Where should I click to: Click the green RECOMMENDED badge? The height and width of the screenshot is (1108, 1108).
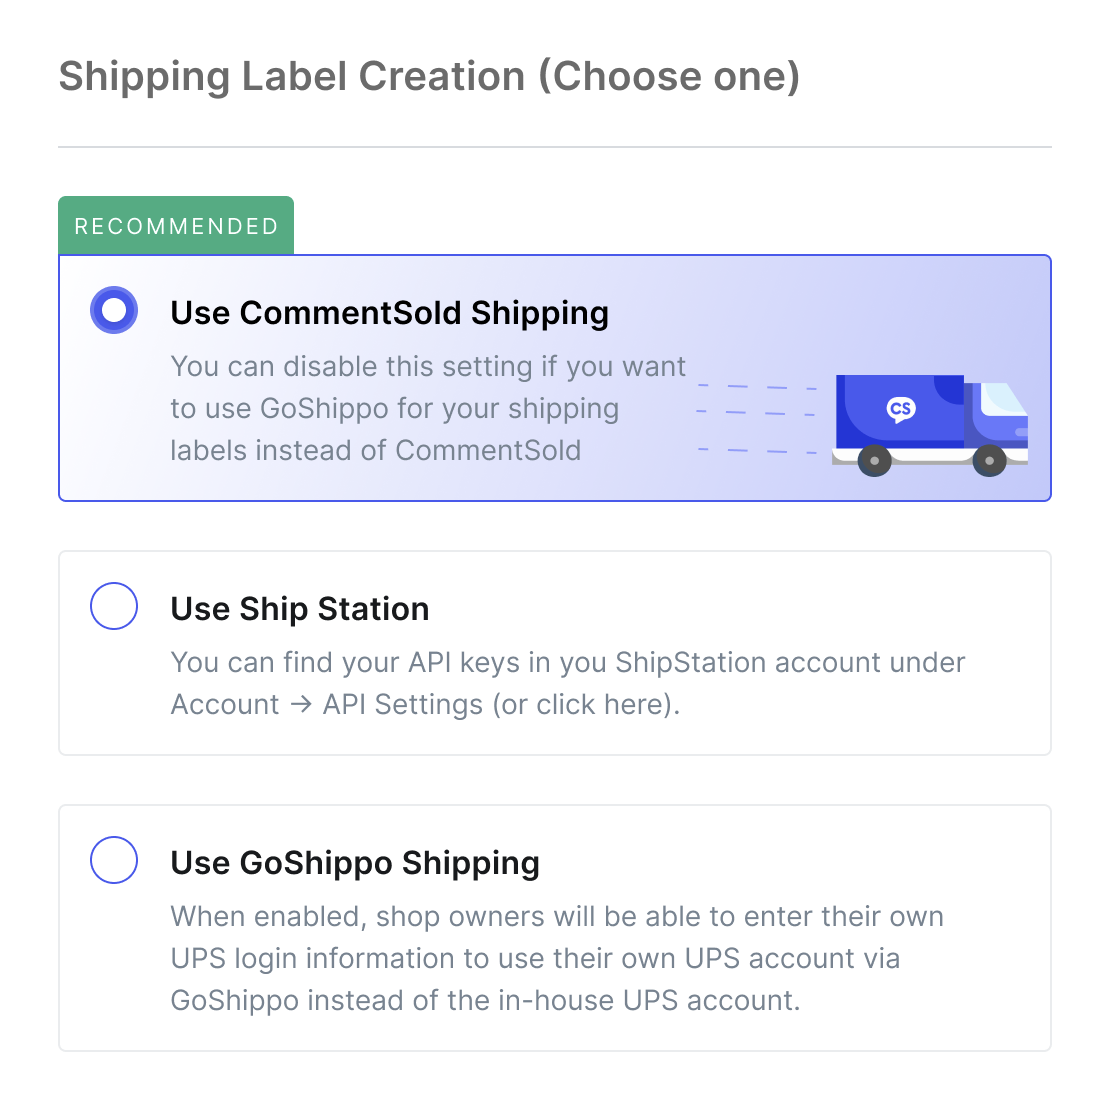click(x=176, y=225)
